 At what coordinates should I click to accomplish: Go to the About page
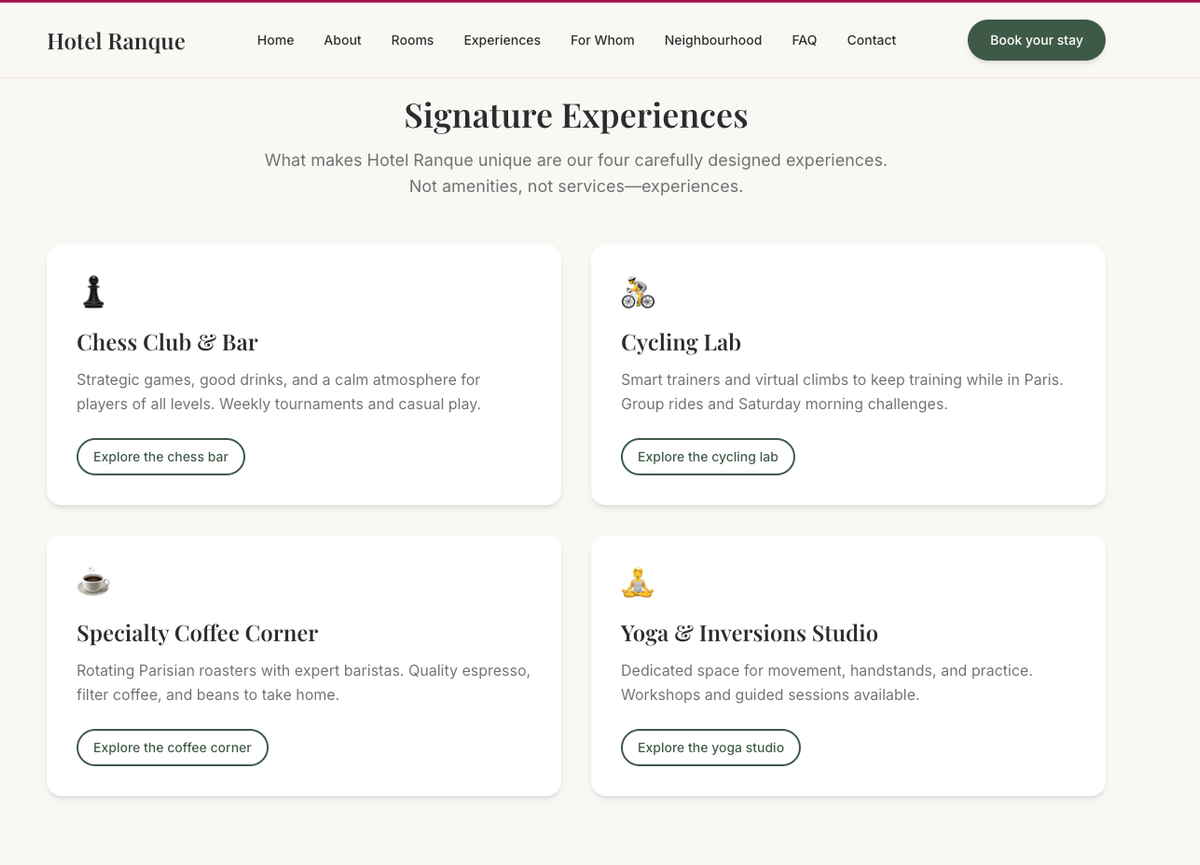pyautogui.click(x=342, y=40)
